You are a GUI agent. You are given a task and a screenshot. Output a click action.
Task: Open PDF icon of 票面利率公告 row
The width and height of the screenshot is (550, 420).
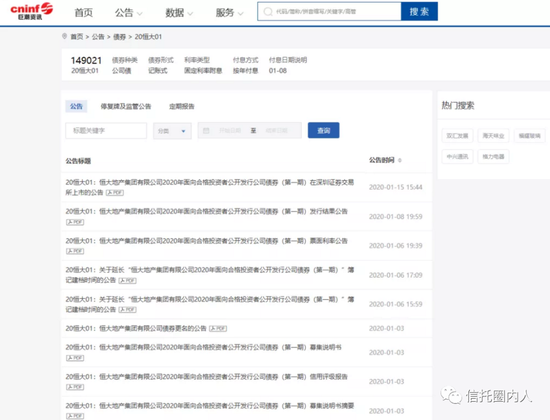pos(75,251)
